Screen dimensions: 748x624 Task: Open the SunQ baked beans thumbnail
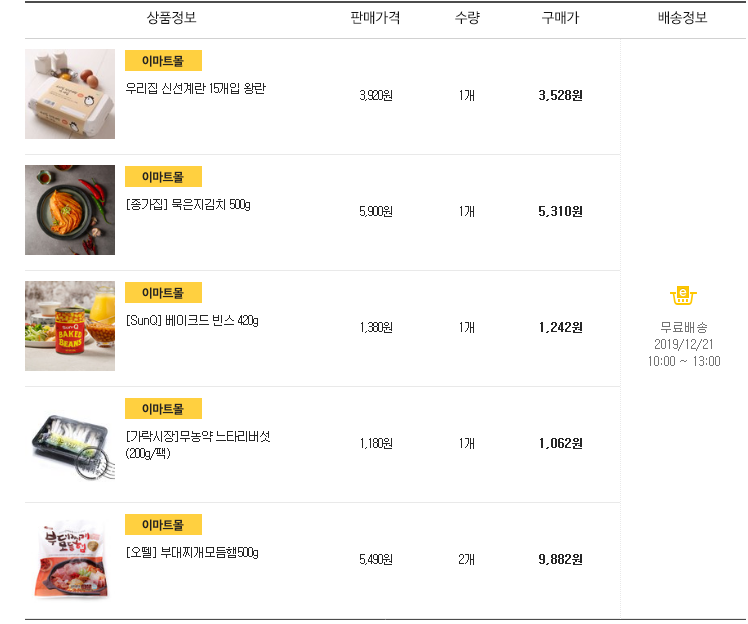tap(70, 326)
